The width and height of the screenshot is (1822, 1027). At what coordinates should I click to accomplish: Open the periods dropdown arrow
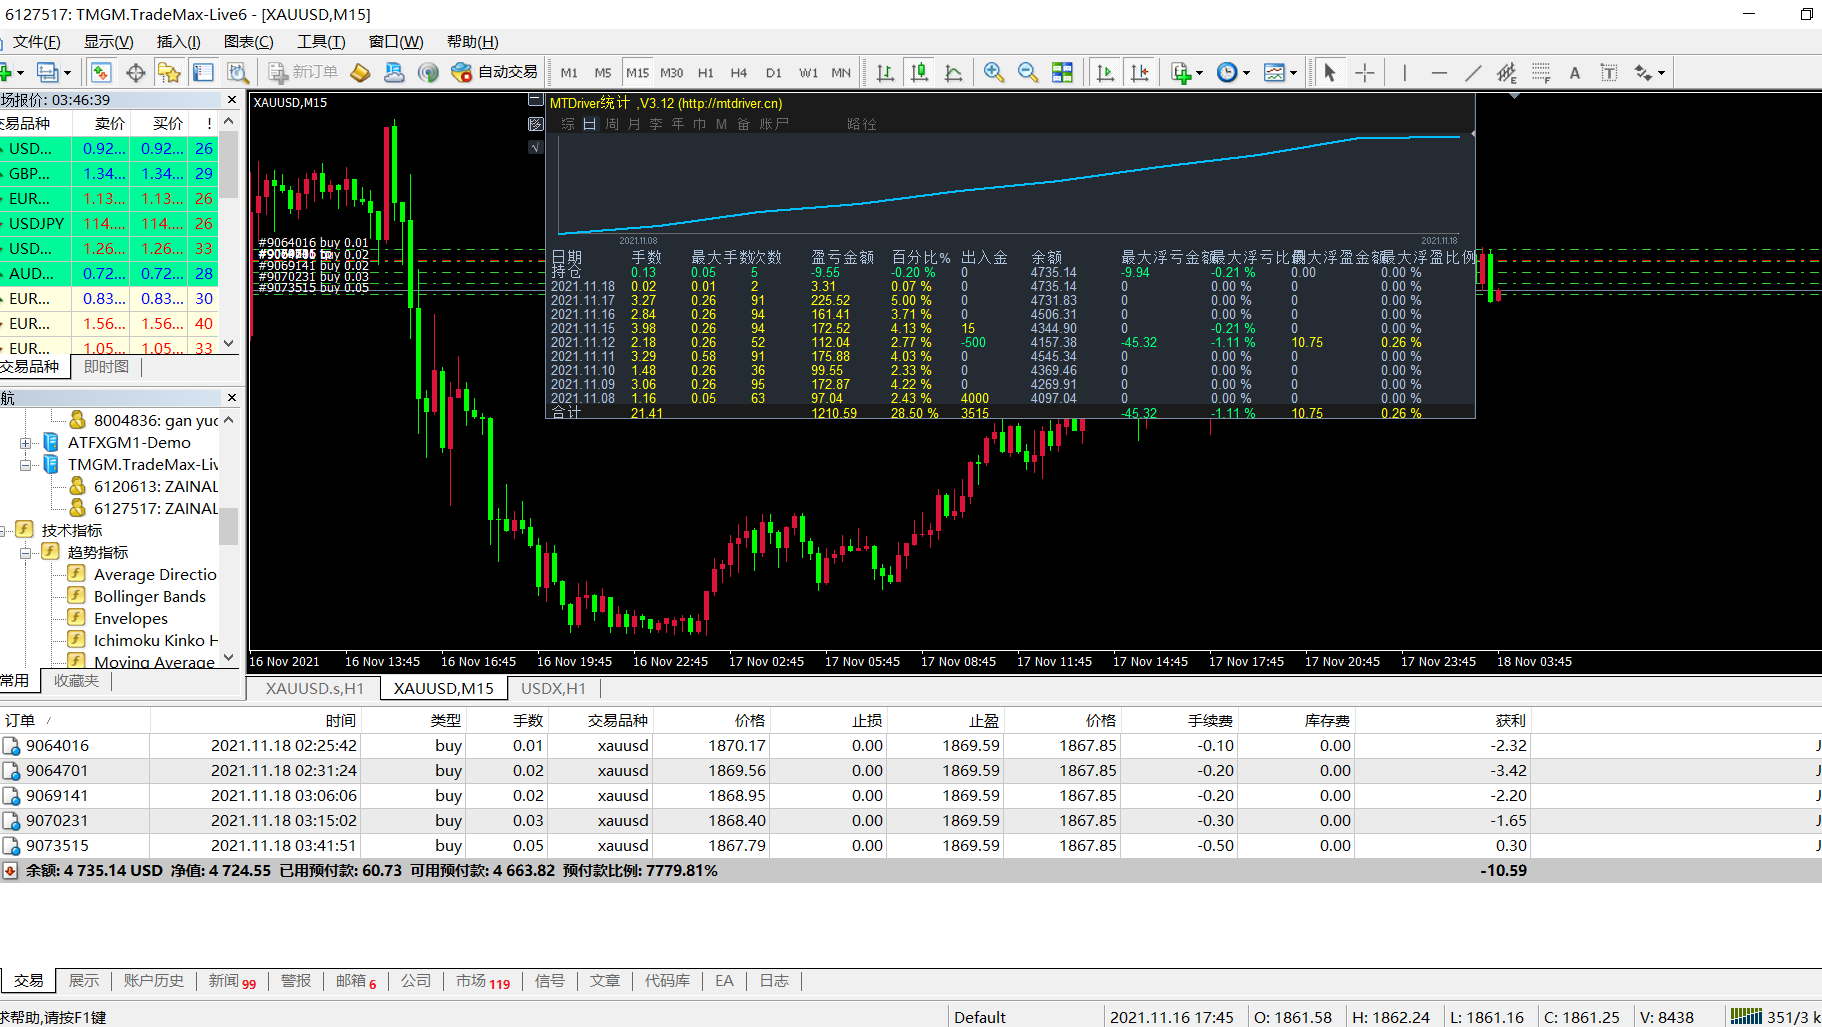(1246, 73)
